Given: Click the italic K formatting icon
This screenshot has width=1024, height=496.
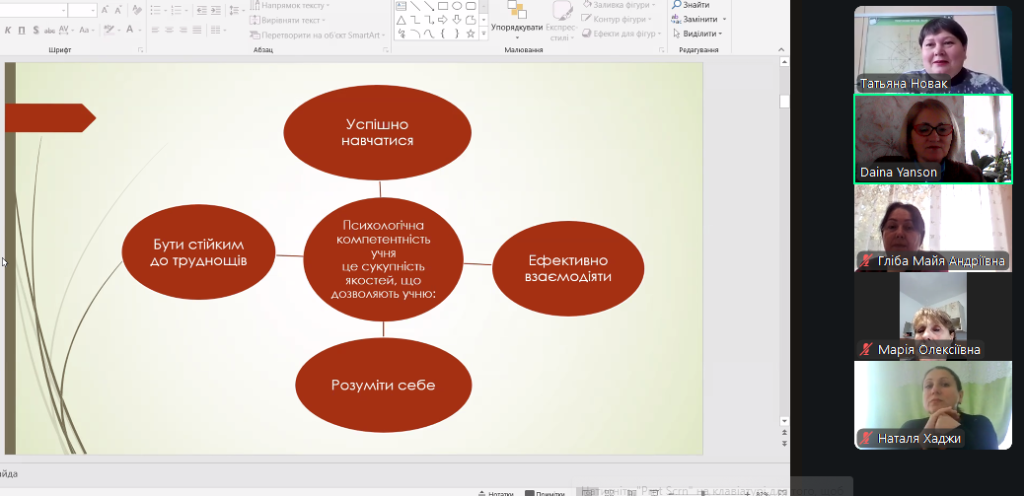Looking at the screenshot, I should coord(6,30).
